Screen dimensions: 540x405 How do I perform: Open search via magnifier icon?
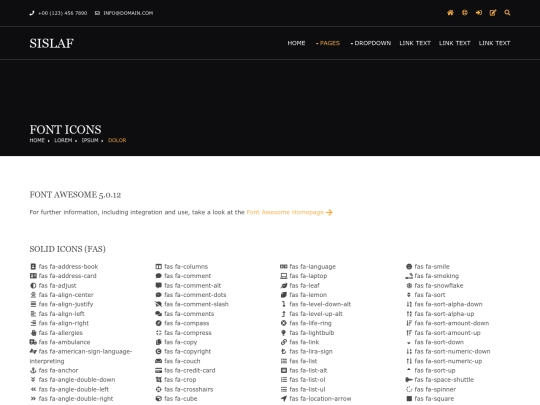507,13
